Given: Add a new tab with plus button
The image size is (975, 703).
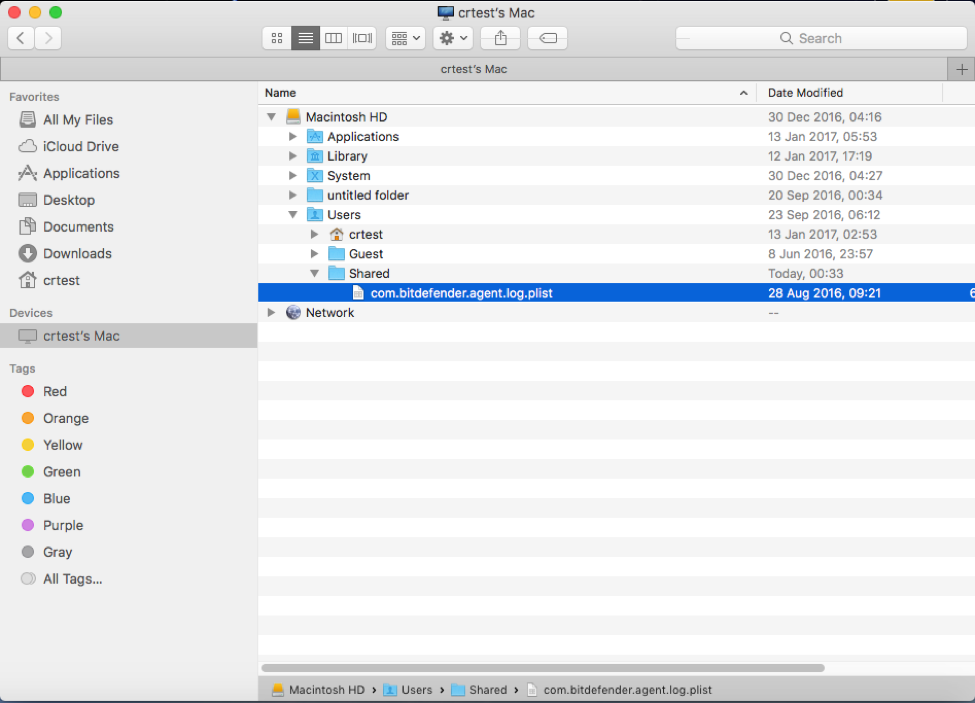Looking at the screenshot, I should [x=961, y=69].
